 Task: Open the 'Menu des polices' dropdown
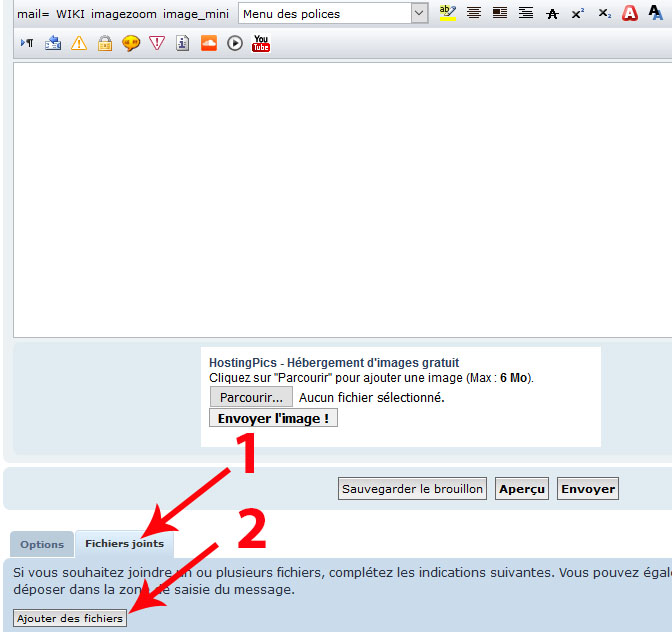[x=334, y=14]
